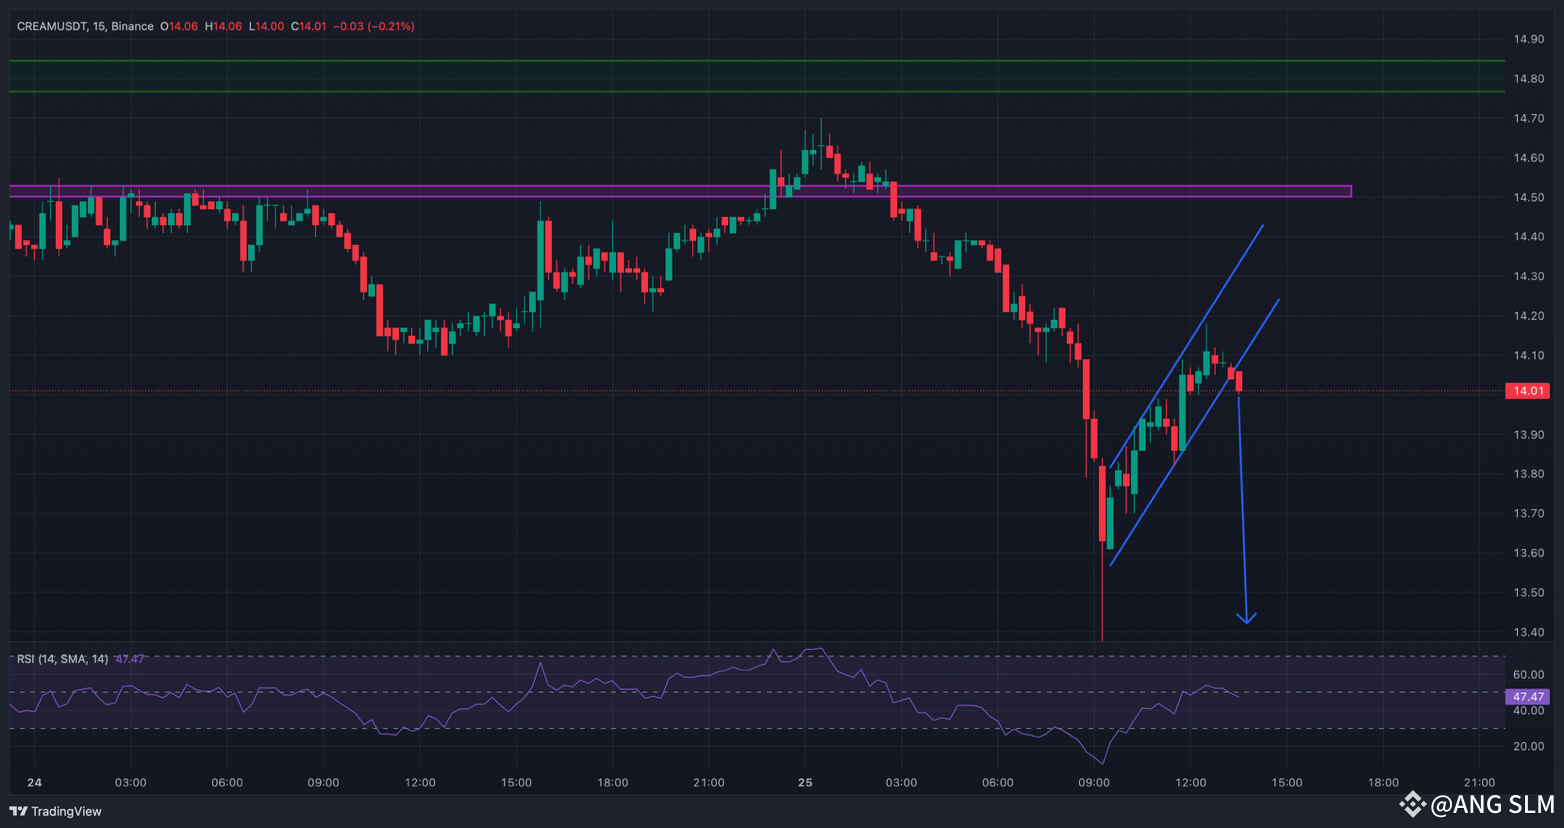Select the red 14.01 current price label
The width and height of the screenshot is (1564, 828).
coord(1527,391)
